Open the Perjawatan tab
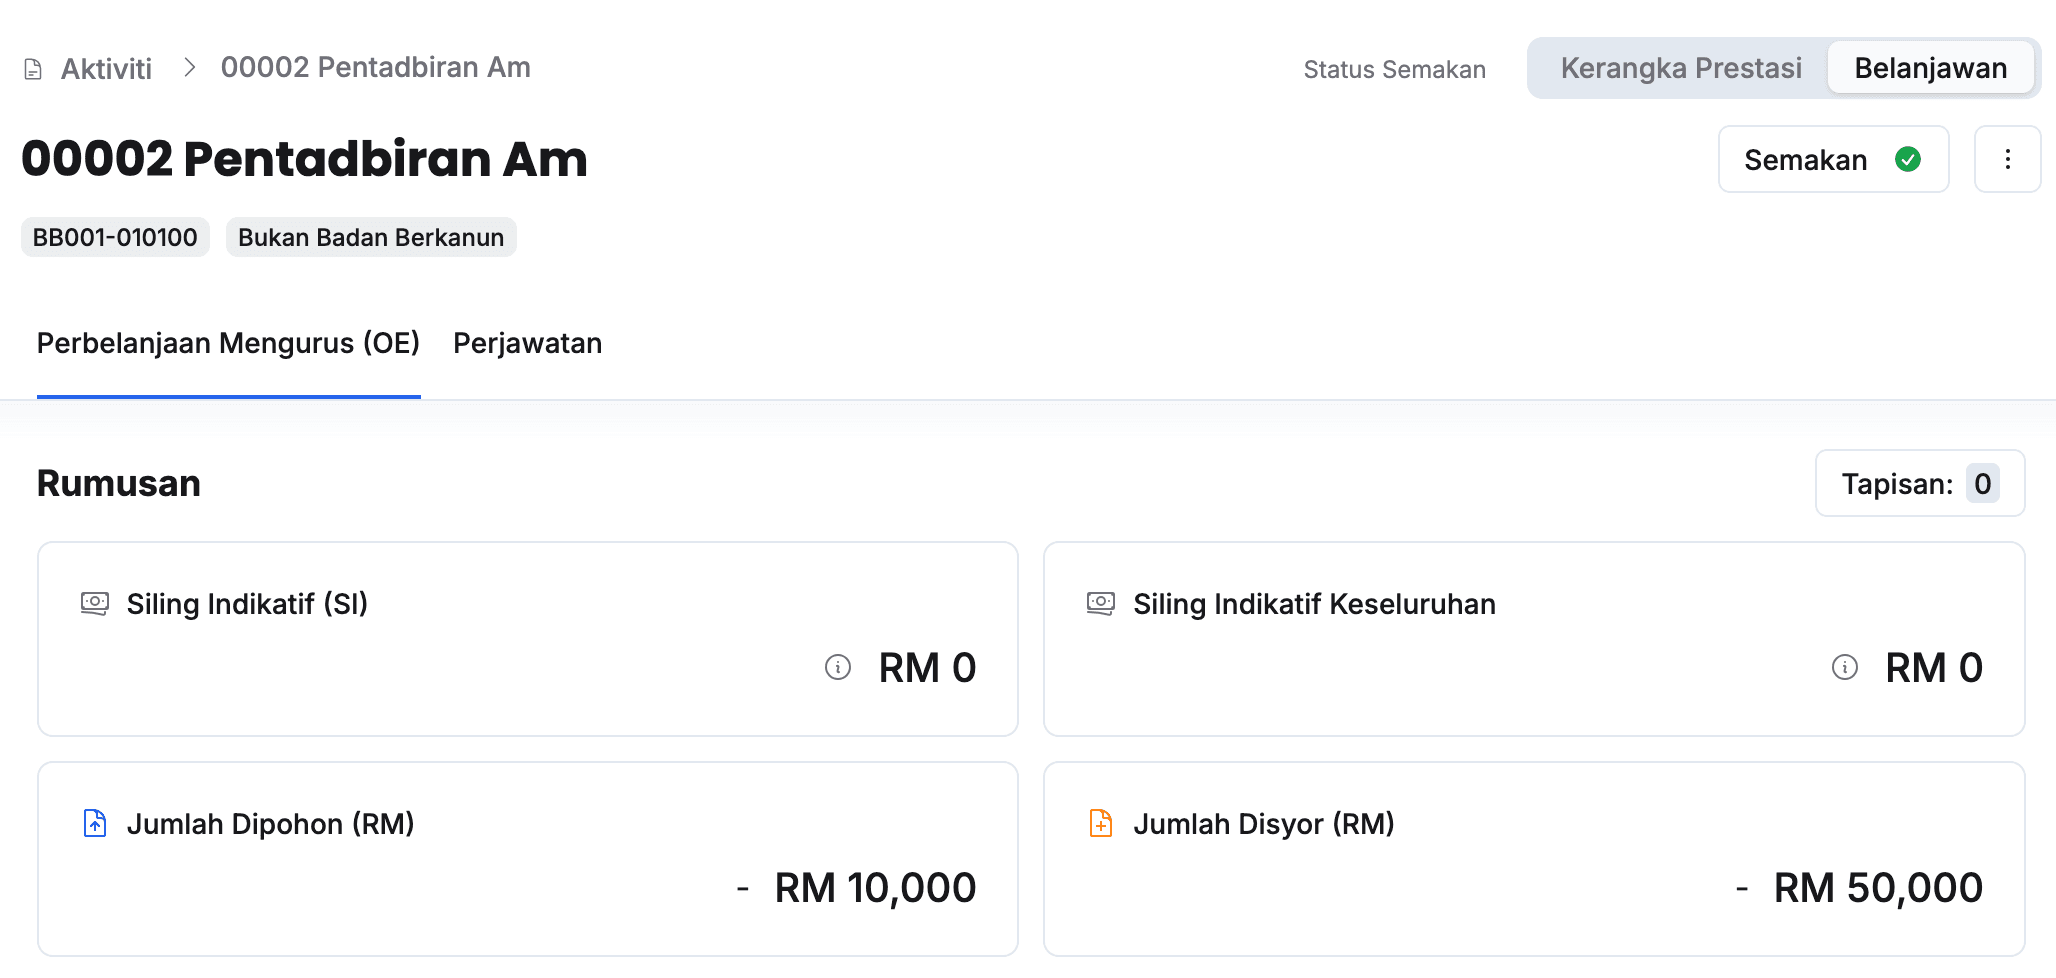This screenshot has width=2056, height=978. (527, 343)
